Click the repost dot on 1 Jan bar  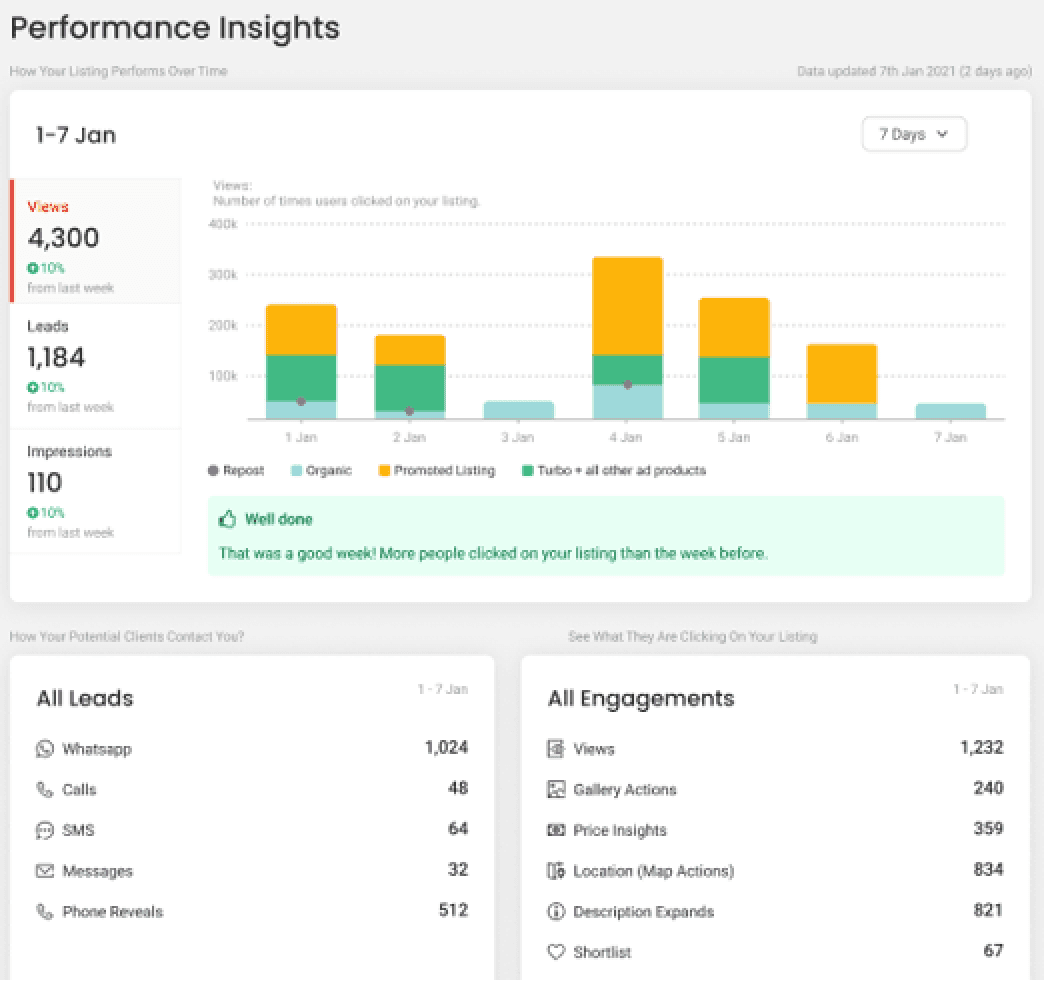pyautogui.click(x=301, y=402)
